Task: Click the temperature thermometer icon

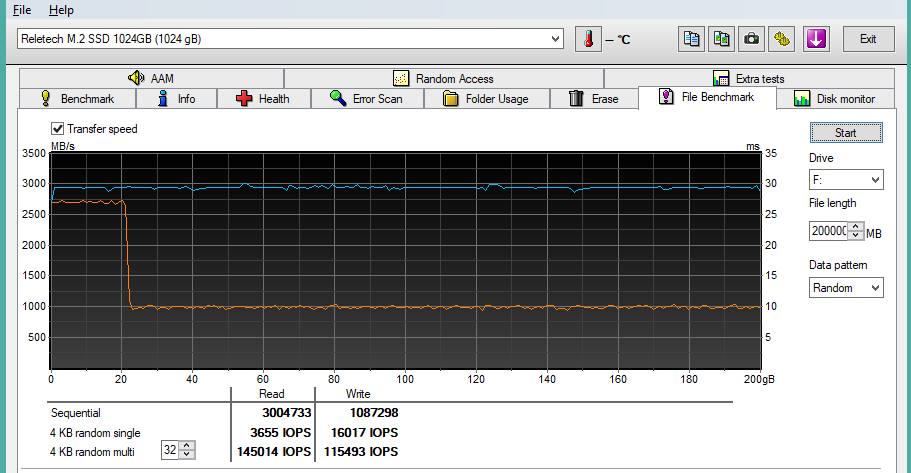Action: click(x=588, y=40)
